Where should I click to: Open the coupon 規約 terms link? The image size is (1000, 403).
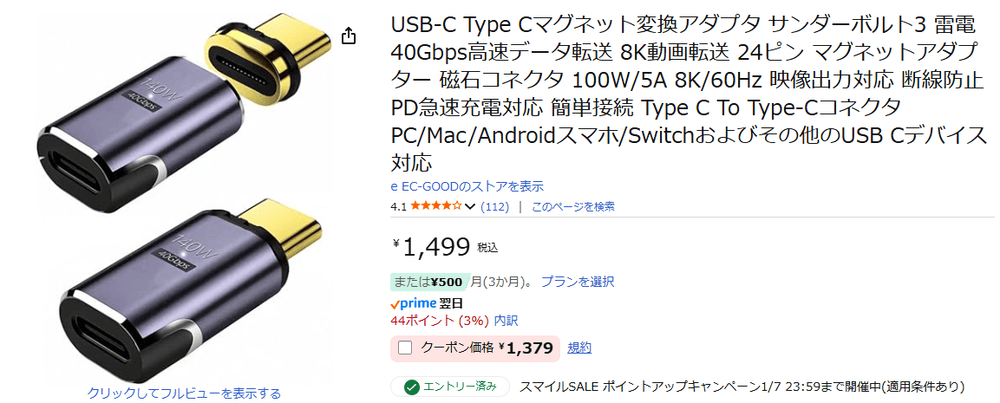(x=580, y=348)
